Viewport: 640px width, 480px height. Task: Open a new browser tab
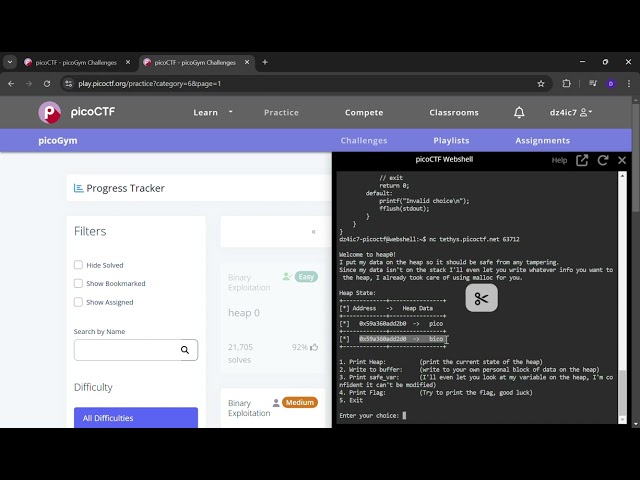(265, 62)
